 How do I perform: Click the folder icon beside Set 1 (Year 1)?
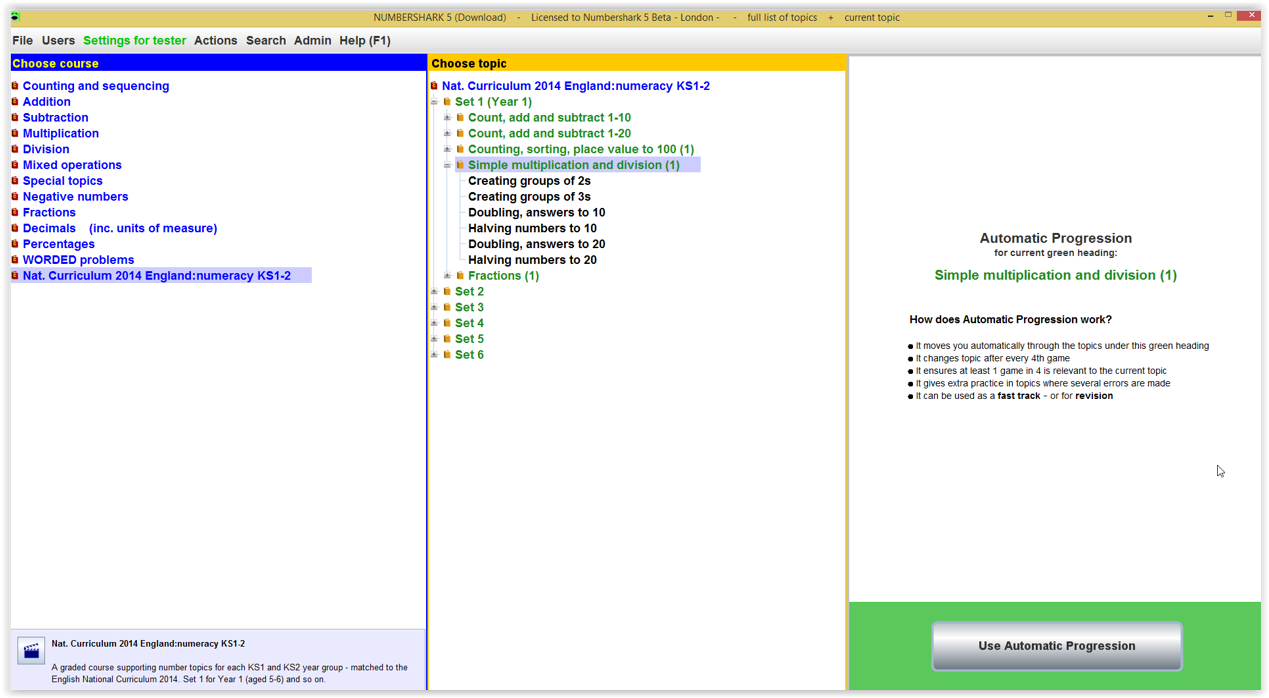click(x=447, y=102)
